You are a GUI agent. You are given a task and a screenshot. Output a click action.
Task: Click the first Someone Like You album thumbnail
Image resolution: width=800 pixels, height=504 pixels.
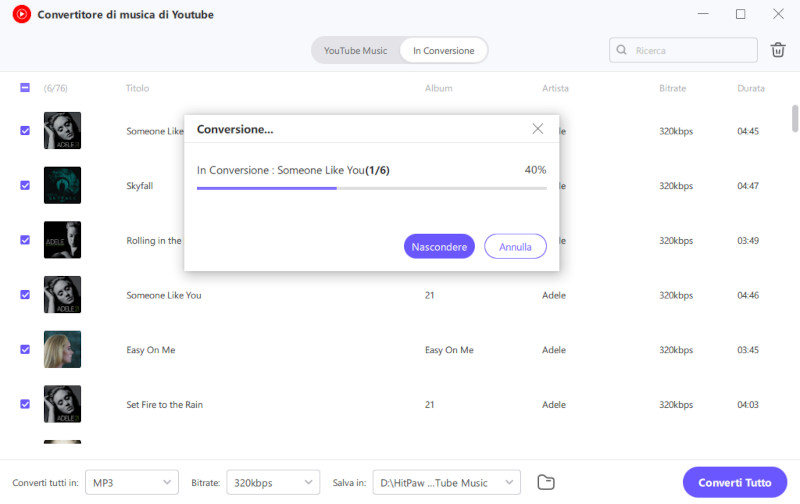62,131
